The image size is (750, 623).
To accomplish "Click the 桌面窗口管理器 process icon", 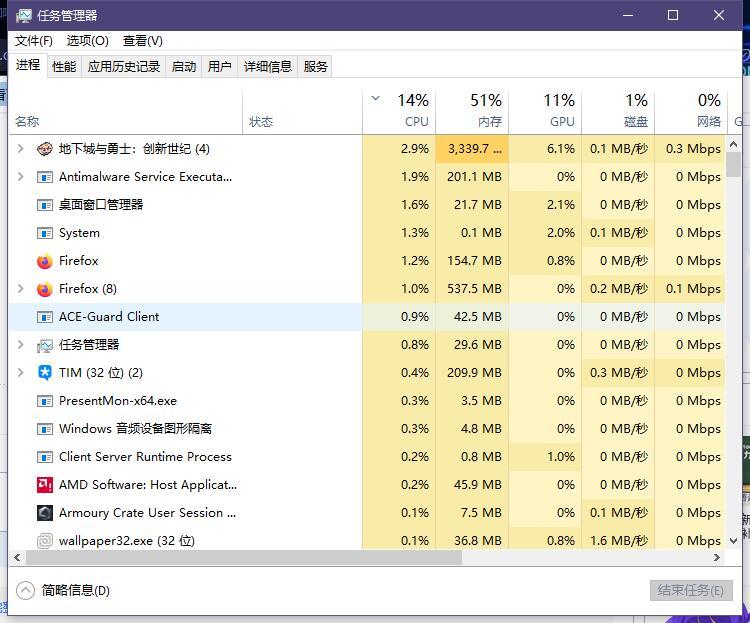I will [44, 205].
